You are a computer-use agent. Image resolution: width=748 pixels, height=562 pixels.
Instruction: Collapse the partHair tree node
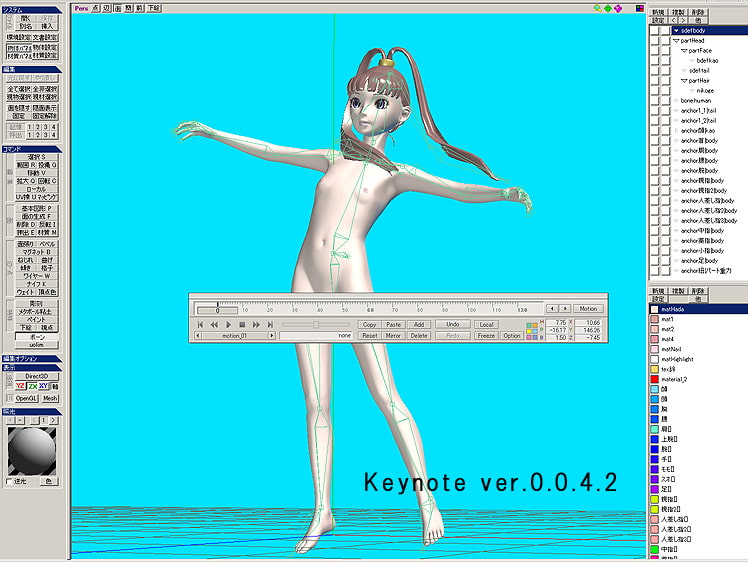pyautogui.click(x=684, y=81)
